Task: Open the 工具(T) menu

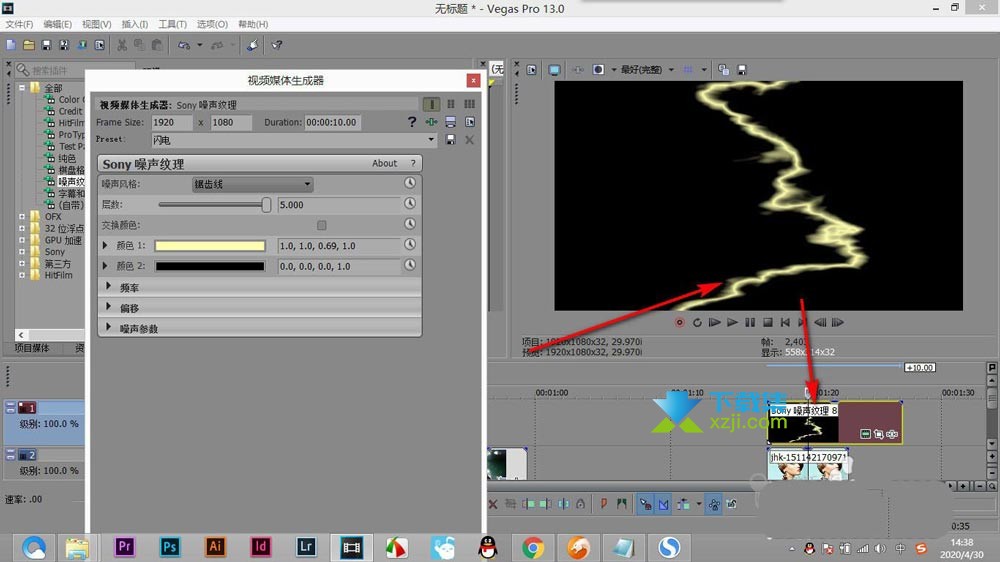Action: pos(172,24)
